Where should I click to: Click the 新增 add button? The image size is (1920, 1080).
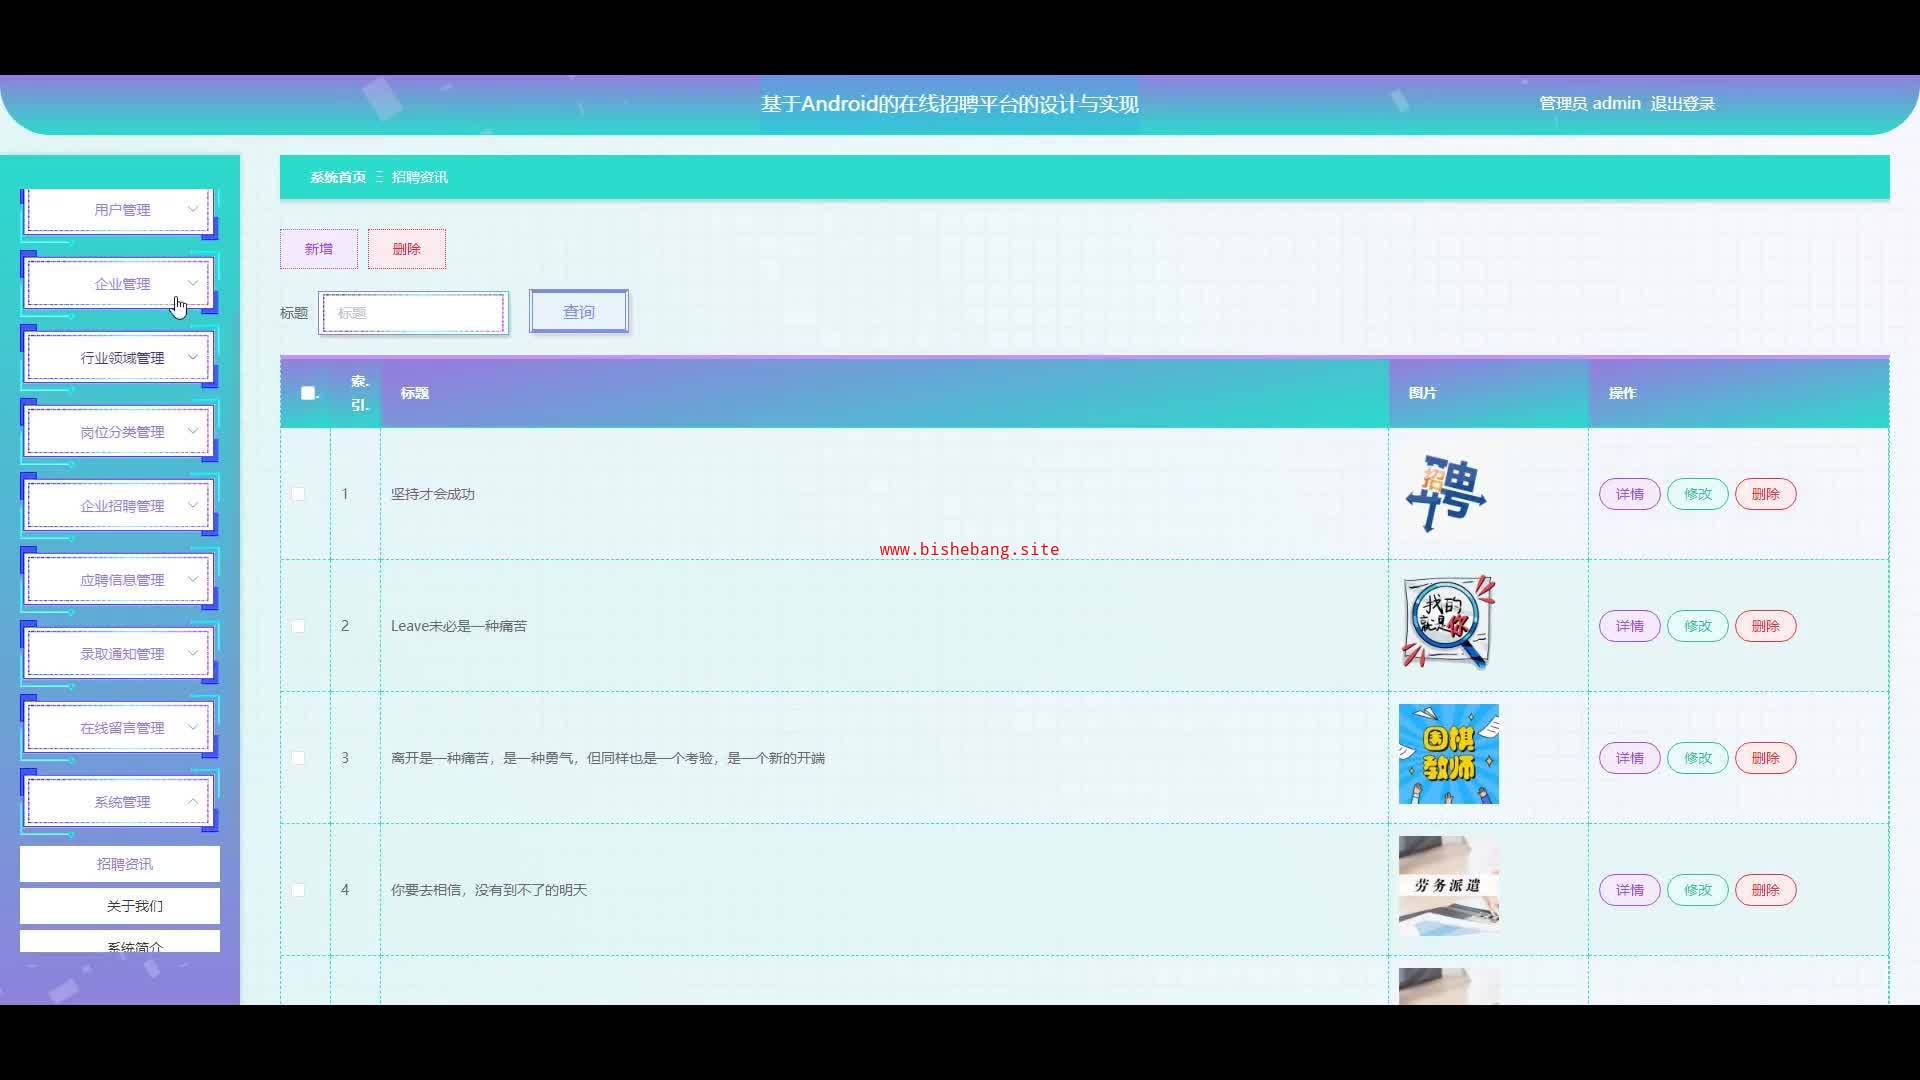pos(318,249)
